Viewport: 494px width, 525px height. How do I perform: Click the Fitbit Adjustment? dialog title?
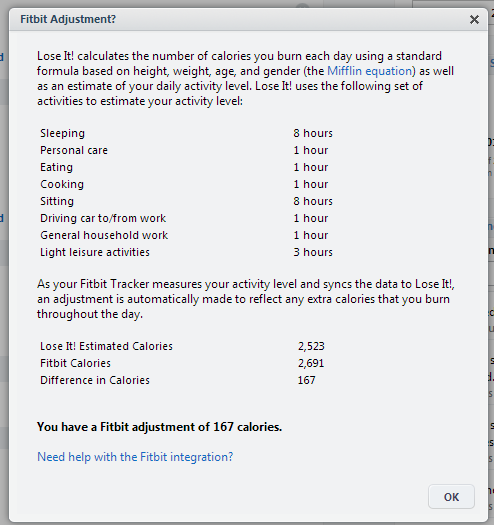68,19
